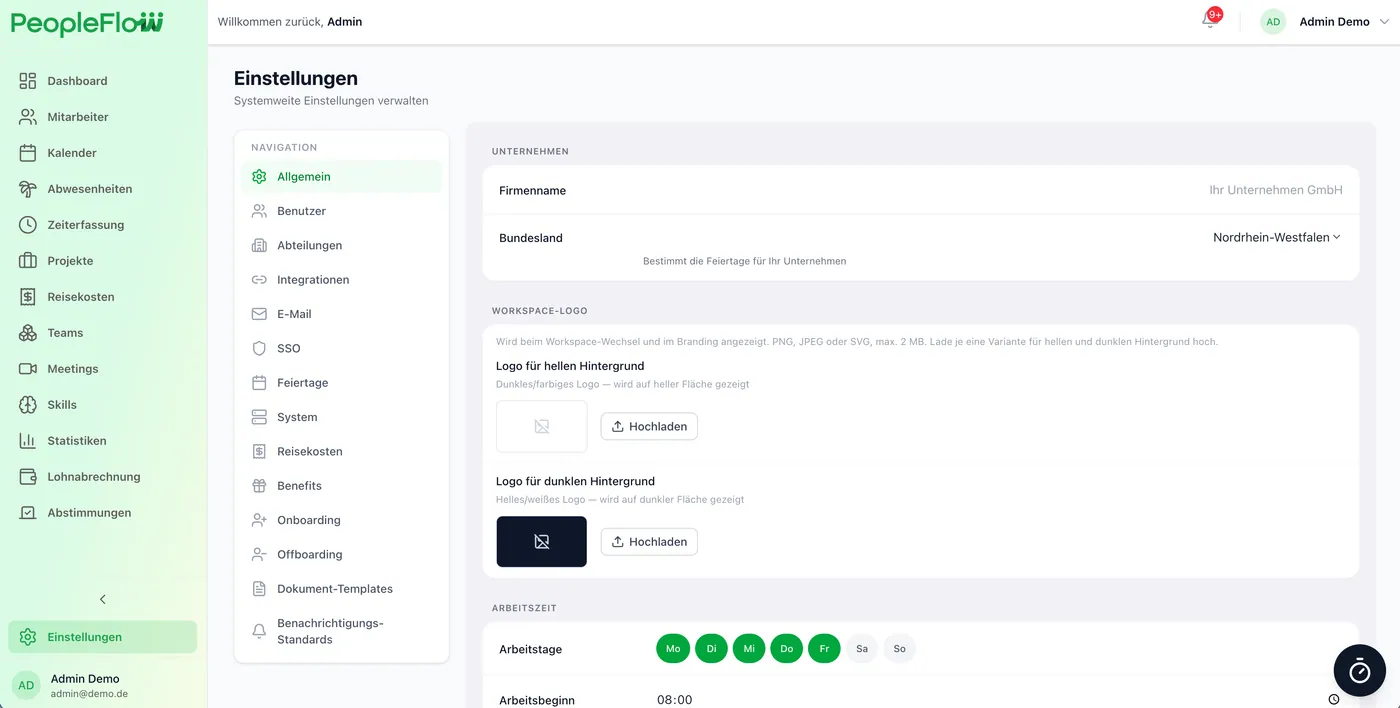
Task: Toggle Wednesday (Mi) working day
Action: pyautogui.click(x=749, y=649)
